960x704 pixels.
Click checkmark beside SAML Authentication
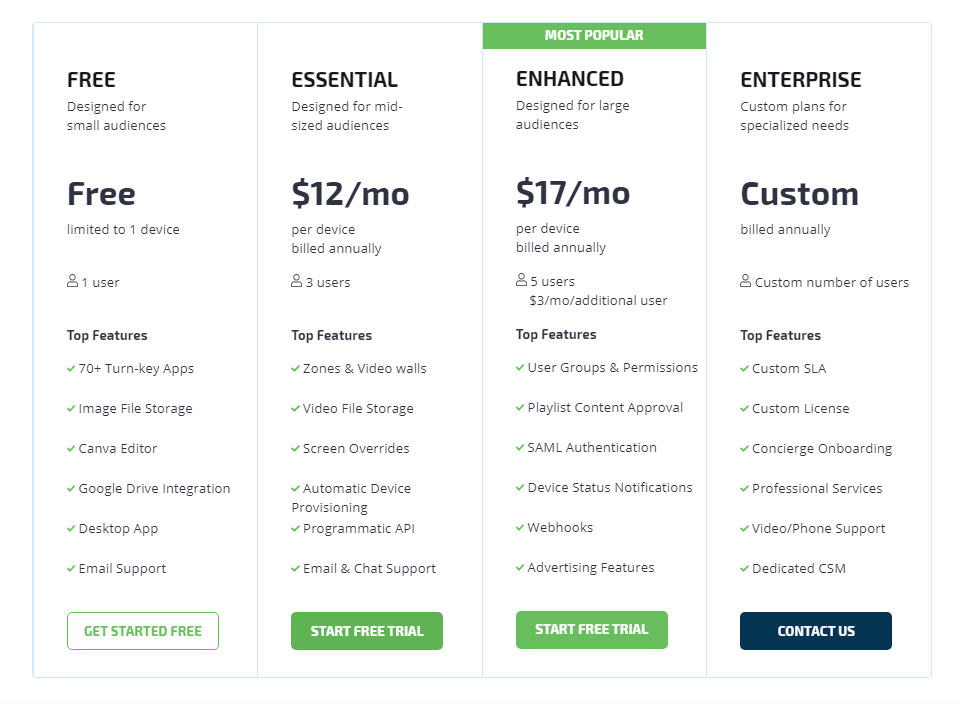[520, 447]
